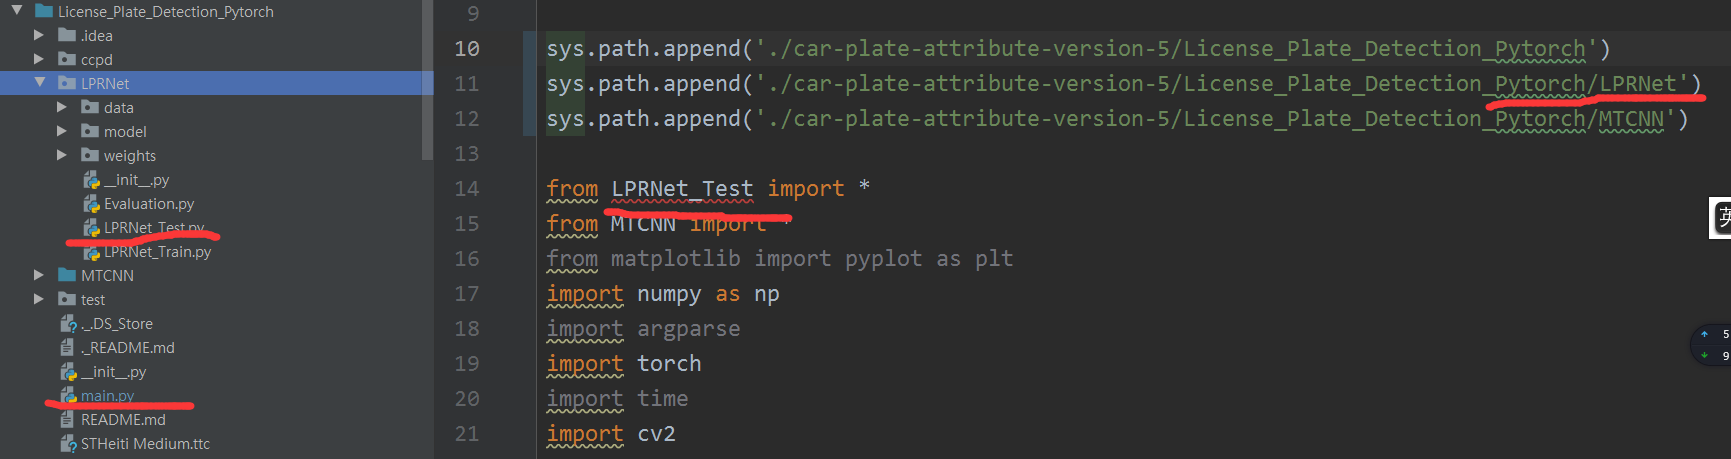The width and height of the screenshot is (1731, 459).
Task: Click line number 14 in the gutter
Action: tap(467, 188)
